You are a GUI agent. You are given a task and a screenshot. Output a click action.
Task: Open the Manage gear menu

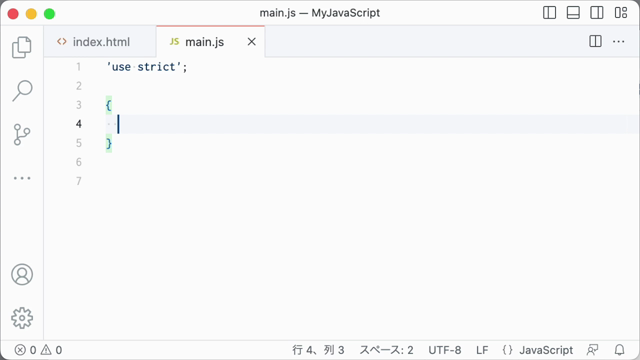point(22,318)
